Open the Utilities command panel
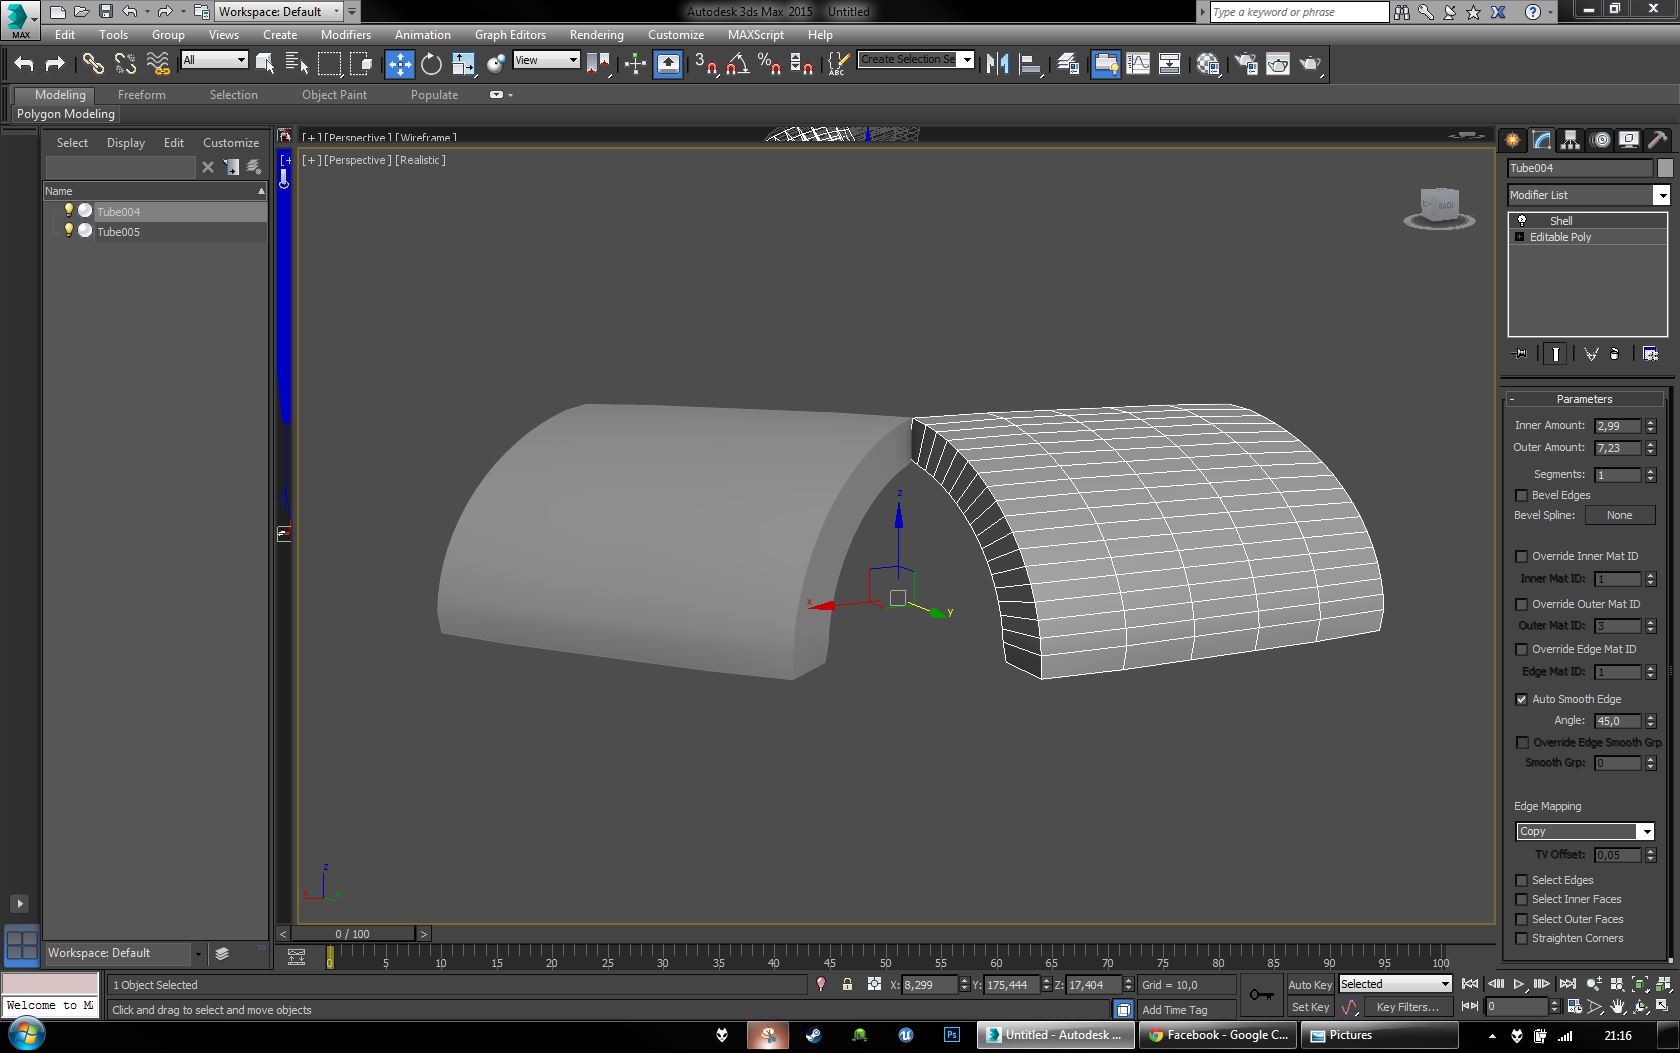Image resolution: width=1680 pixels, height=1053 pixels. tap(1657, 140)
